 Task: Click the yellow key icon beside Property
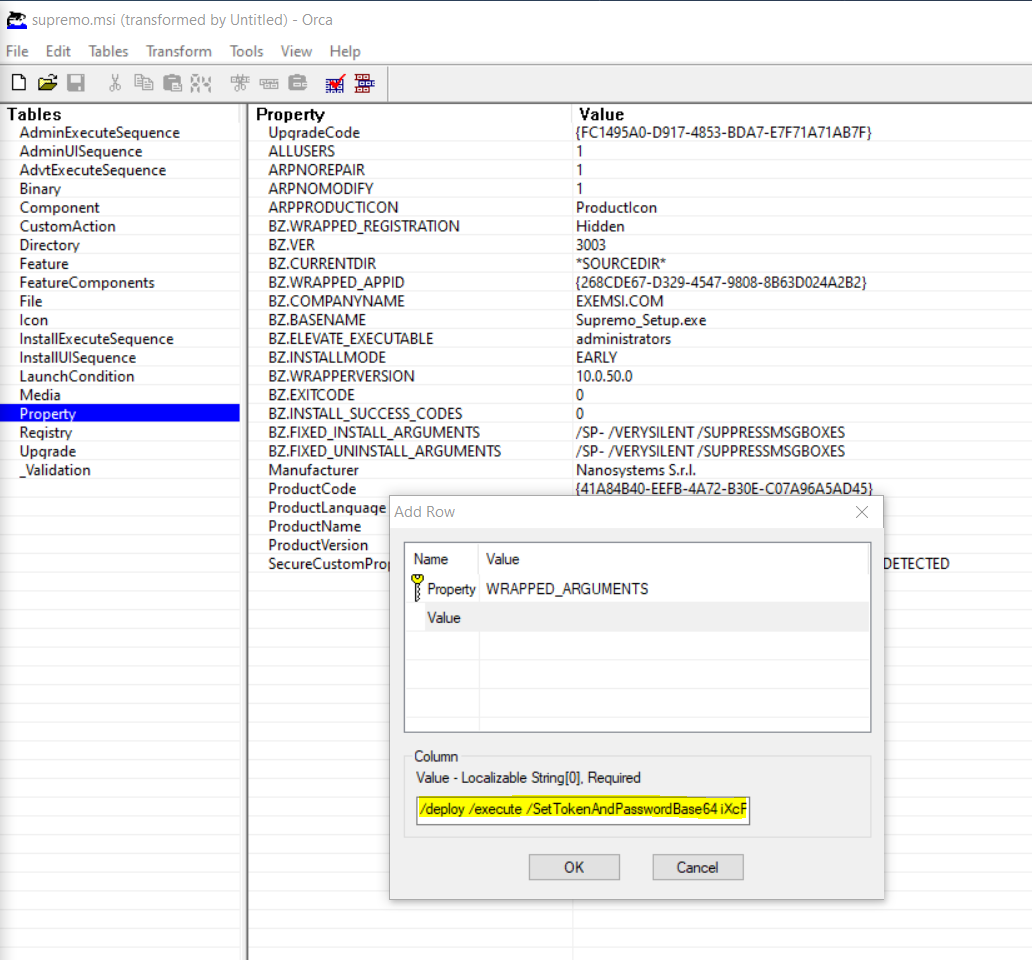(x=417, y=587)
